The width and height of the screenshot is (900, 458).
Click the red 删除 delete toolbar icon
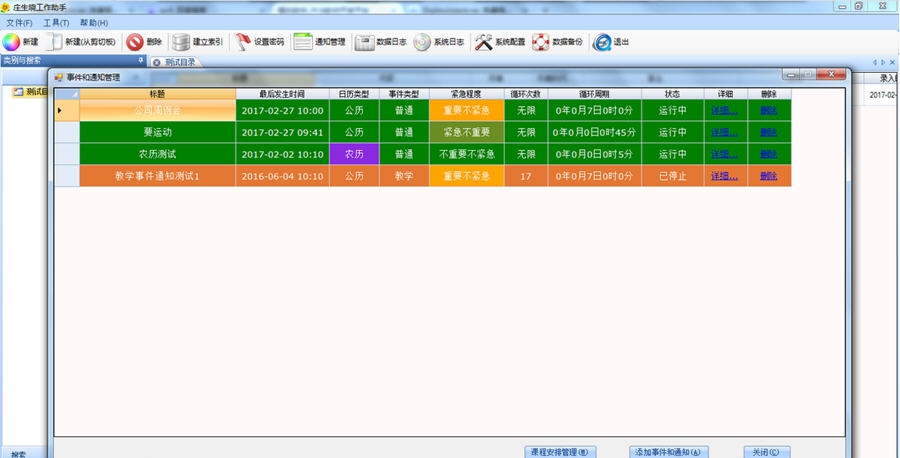point(135,42)
